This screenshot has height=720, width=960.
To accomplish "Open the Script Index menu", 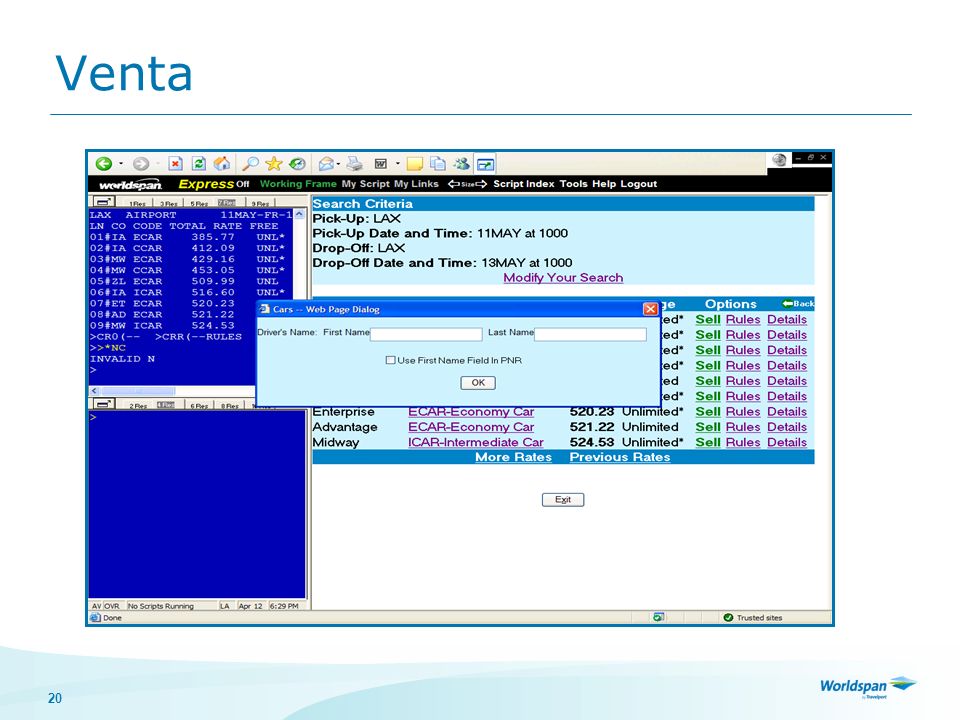I will (523, 184).
